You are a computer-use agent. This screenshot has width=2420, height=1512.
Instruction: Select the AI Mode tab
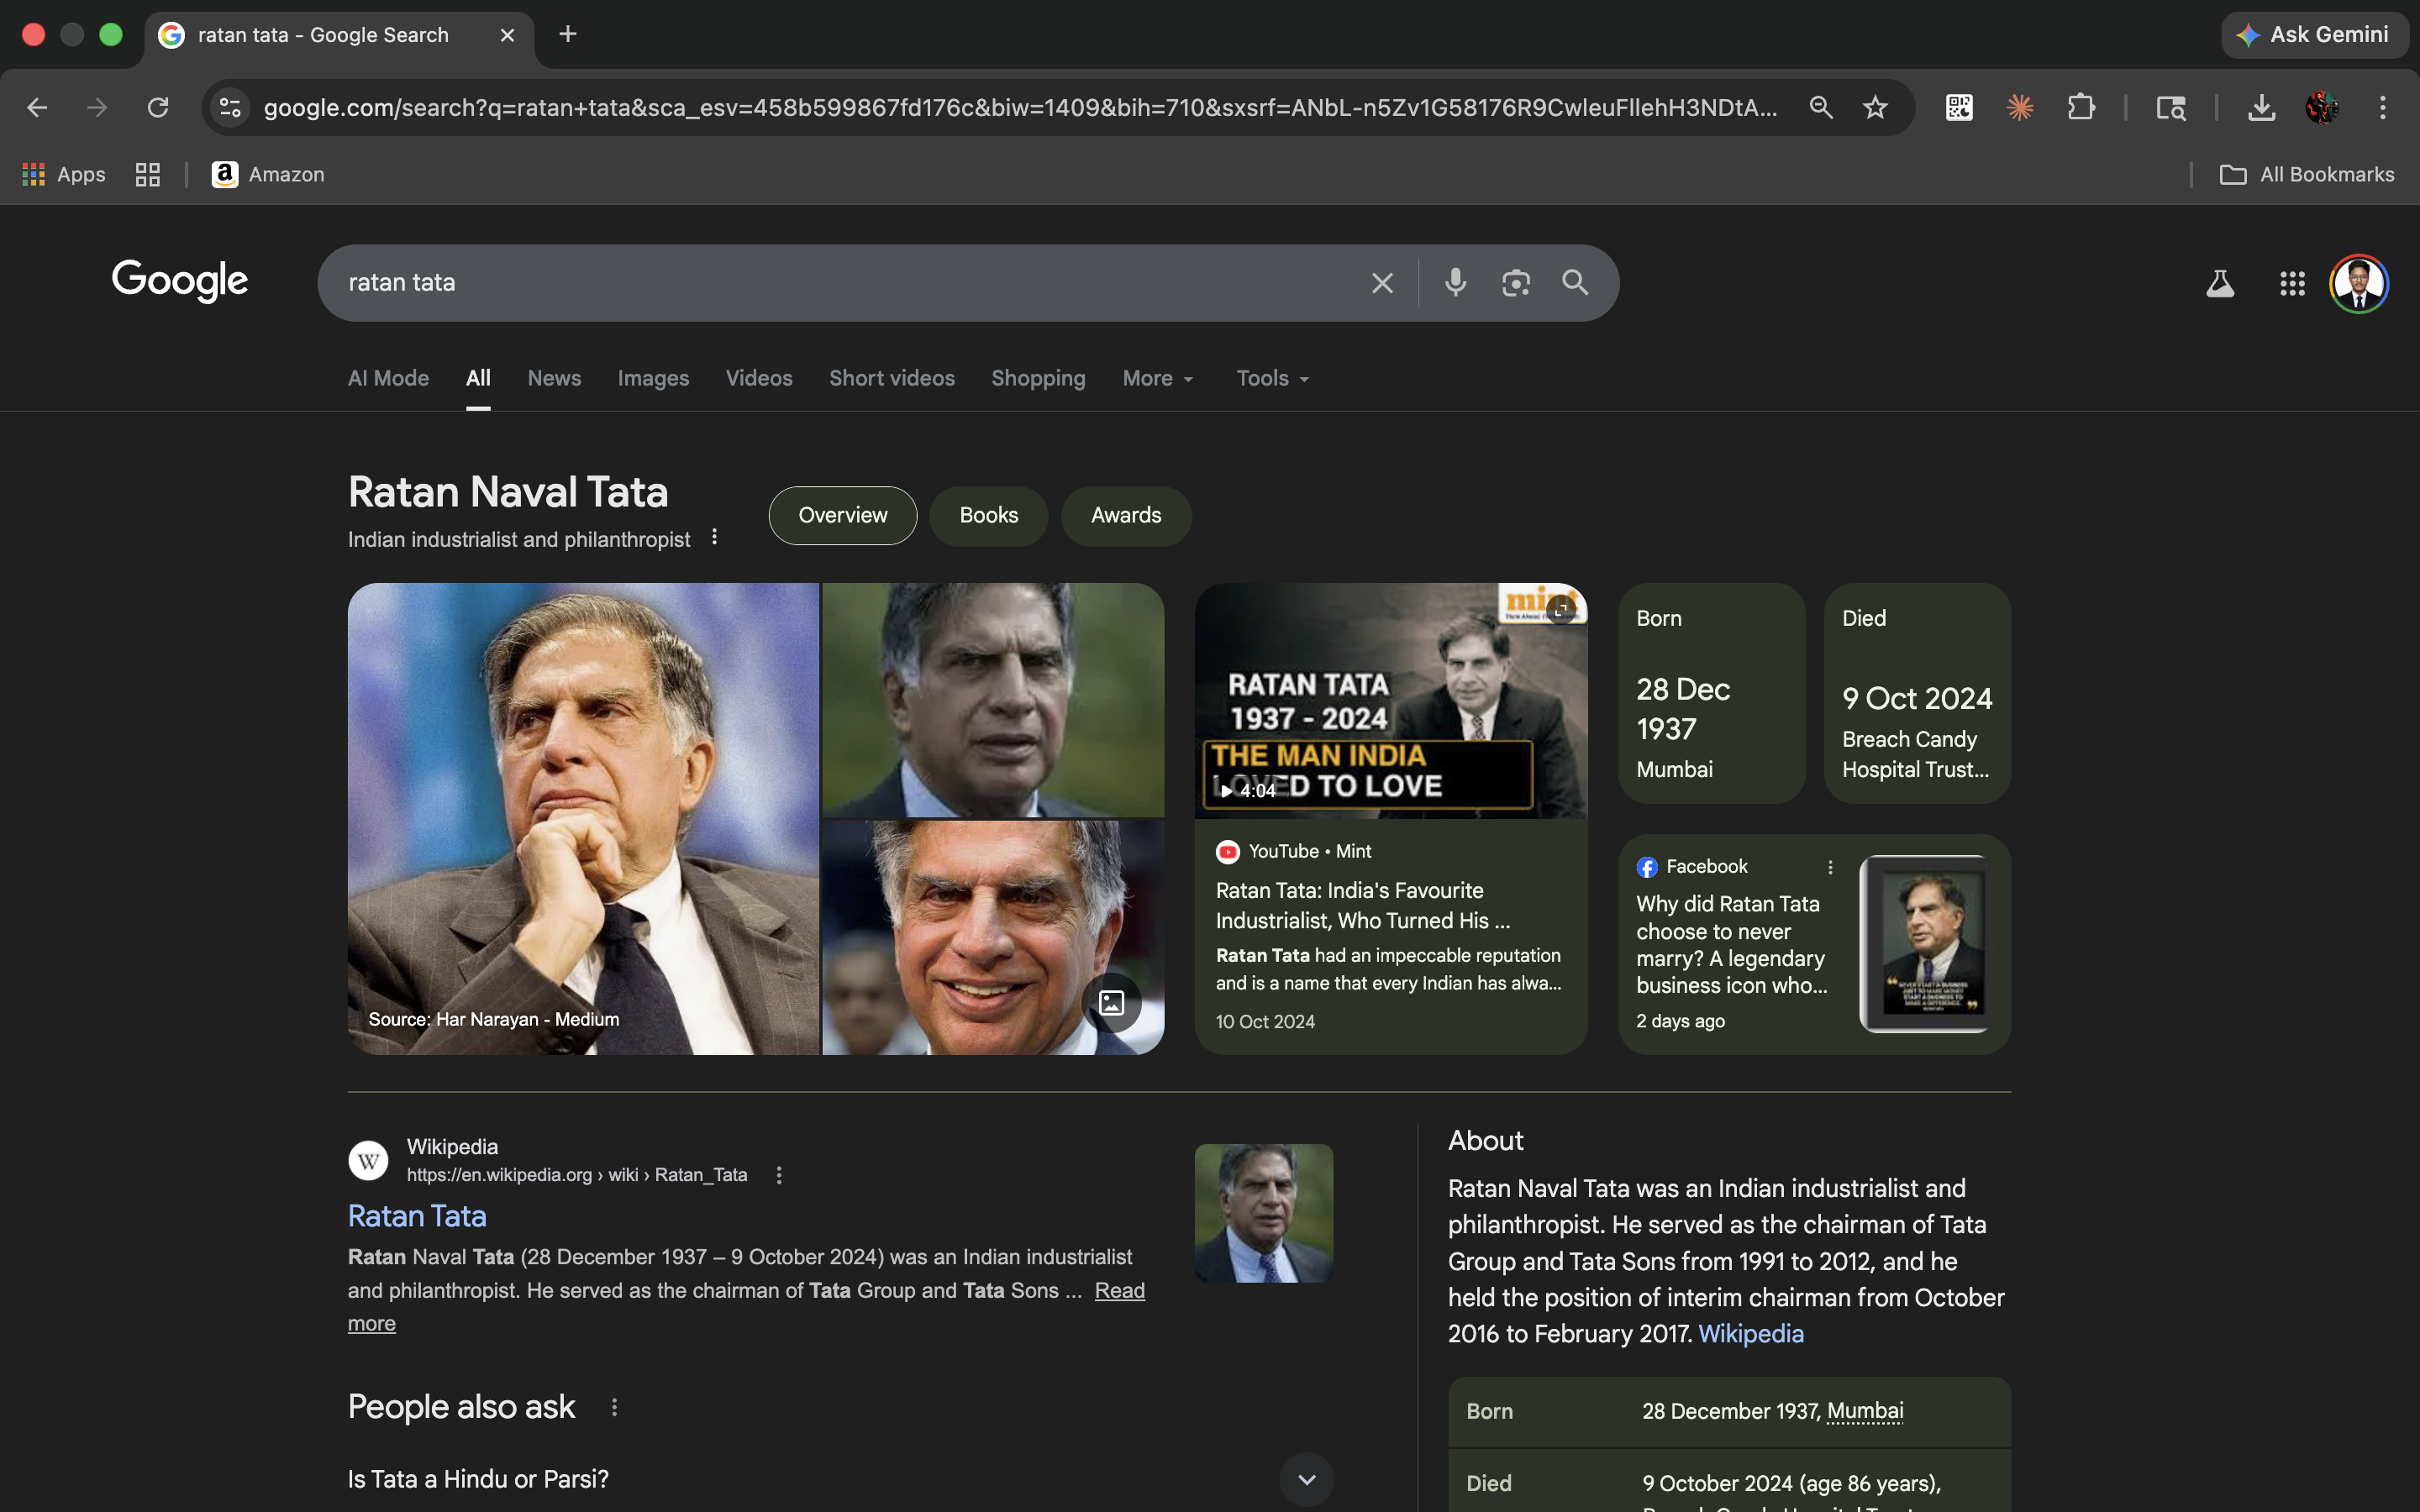pyautogui.click(x=388, y=378)
